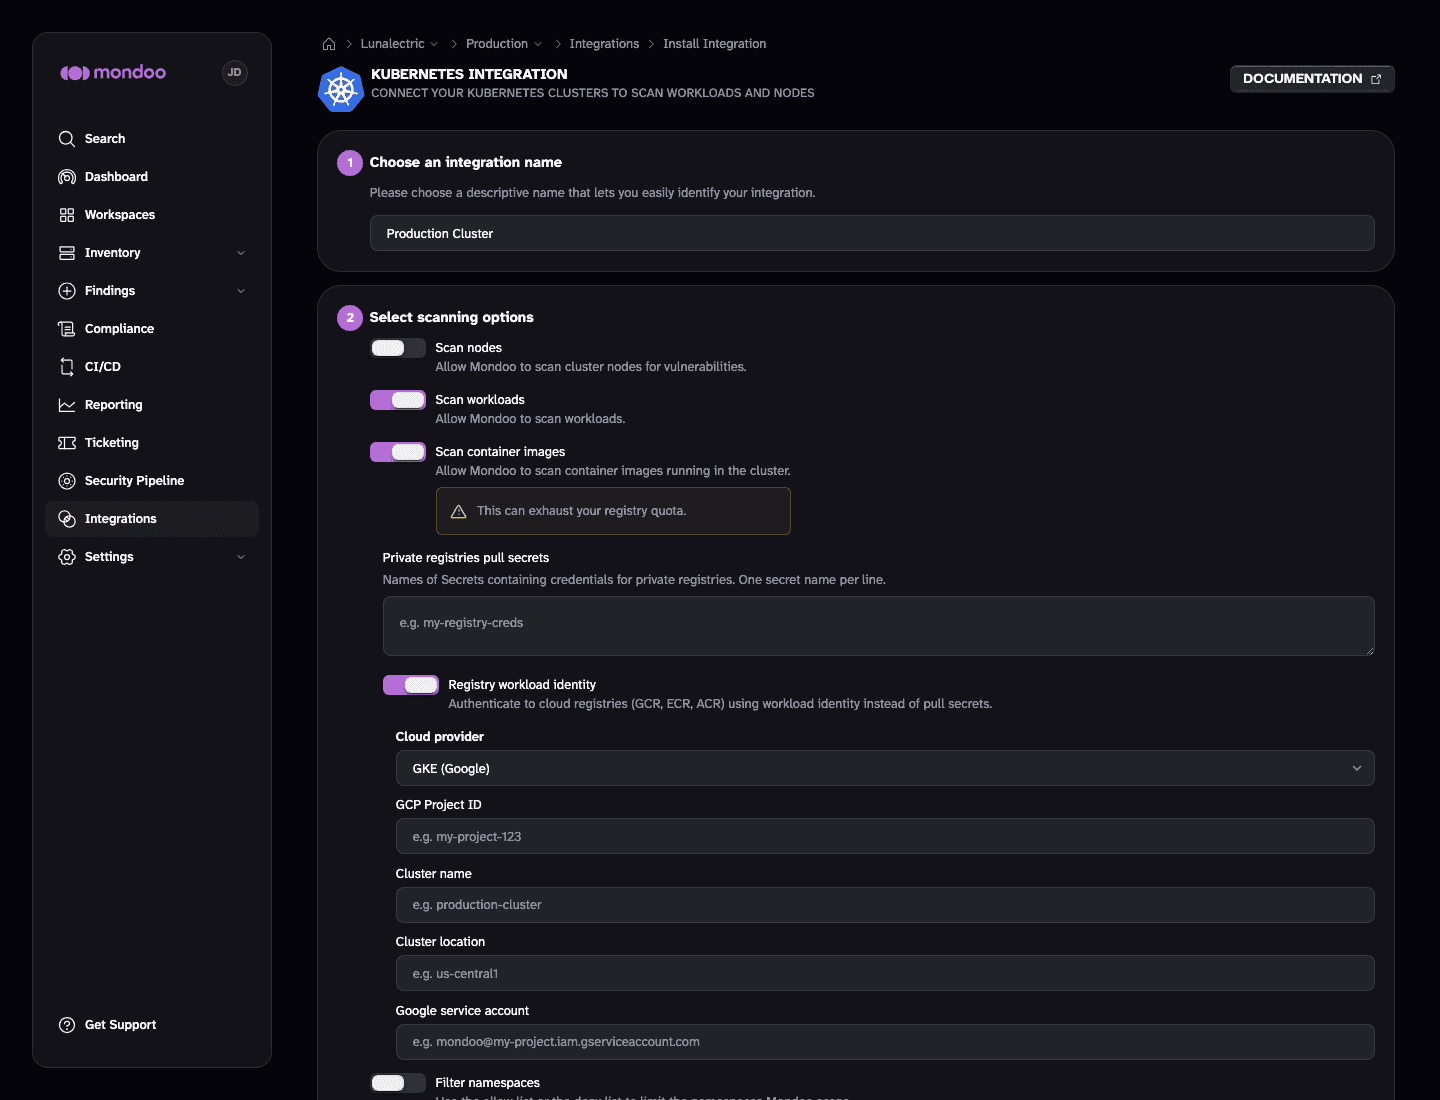Image resolution: width=1440 pixels, height=1100 pixels.
Task: Open Get Support link
Action: pos(152,1025)
